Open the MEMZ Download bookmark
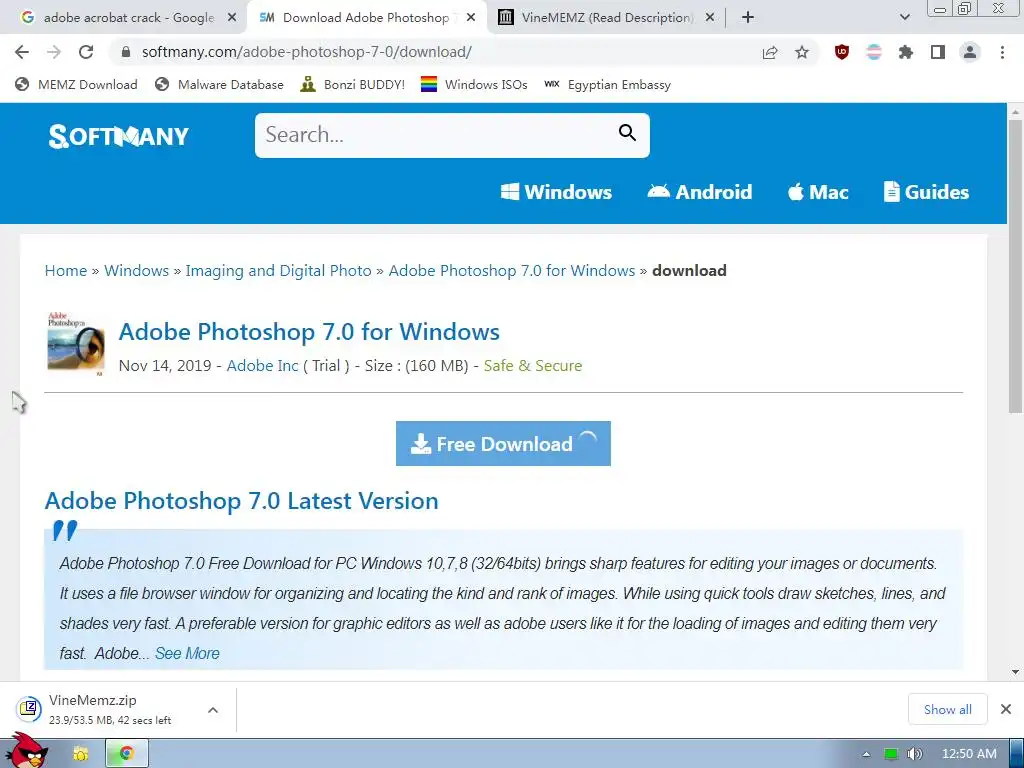This screenshot has width=1024, height=768. pyautogui.click(x=76, y=84)
